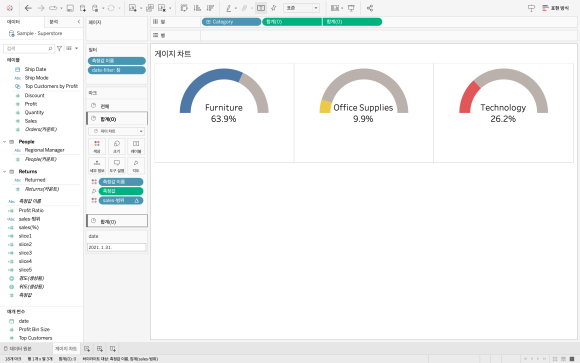Viewport: 580px width, 363px height.
Task: Click the fix axes pin icon
Action: pos(274,8)
